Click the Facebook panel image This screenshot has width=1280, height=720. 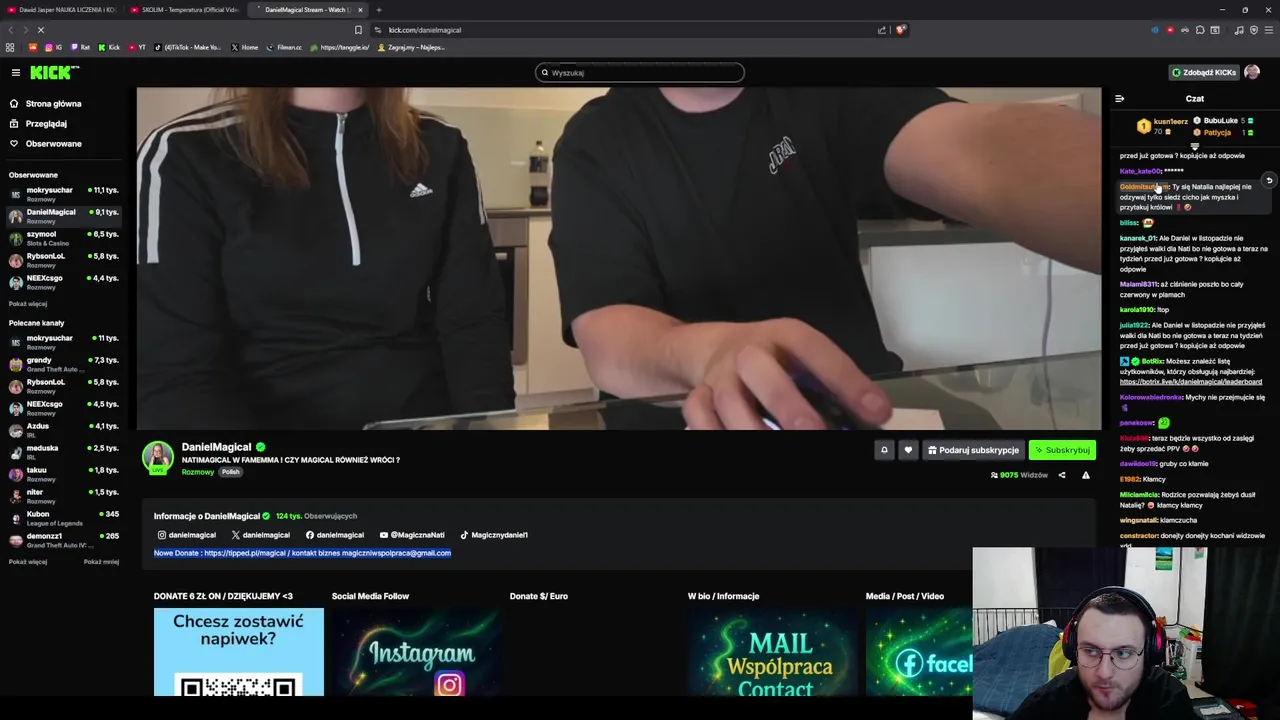coord(919,652)
